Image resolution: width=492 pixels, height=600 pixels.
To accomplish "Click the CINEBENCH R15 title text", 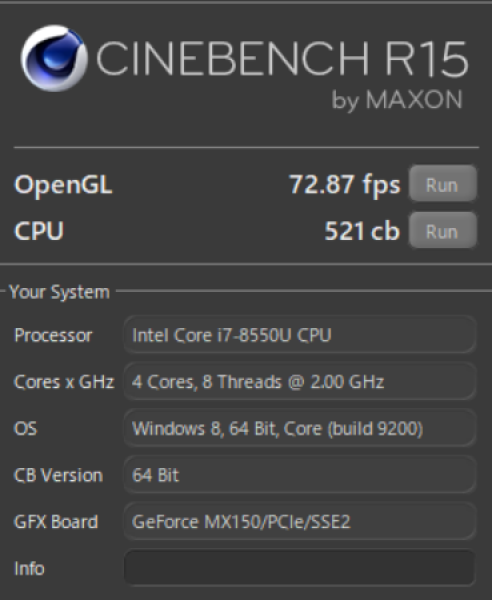I will tap(282, 59).
